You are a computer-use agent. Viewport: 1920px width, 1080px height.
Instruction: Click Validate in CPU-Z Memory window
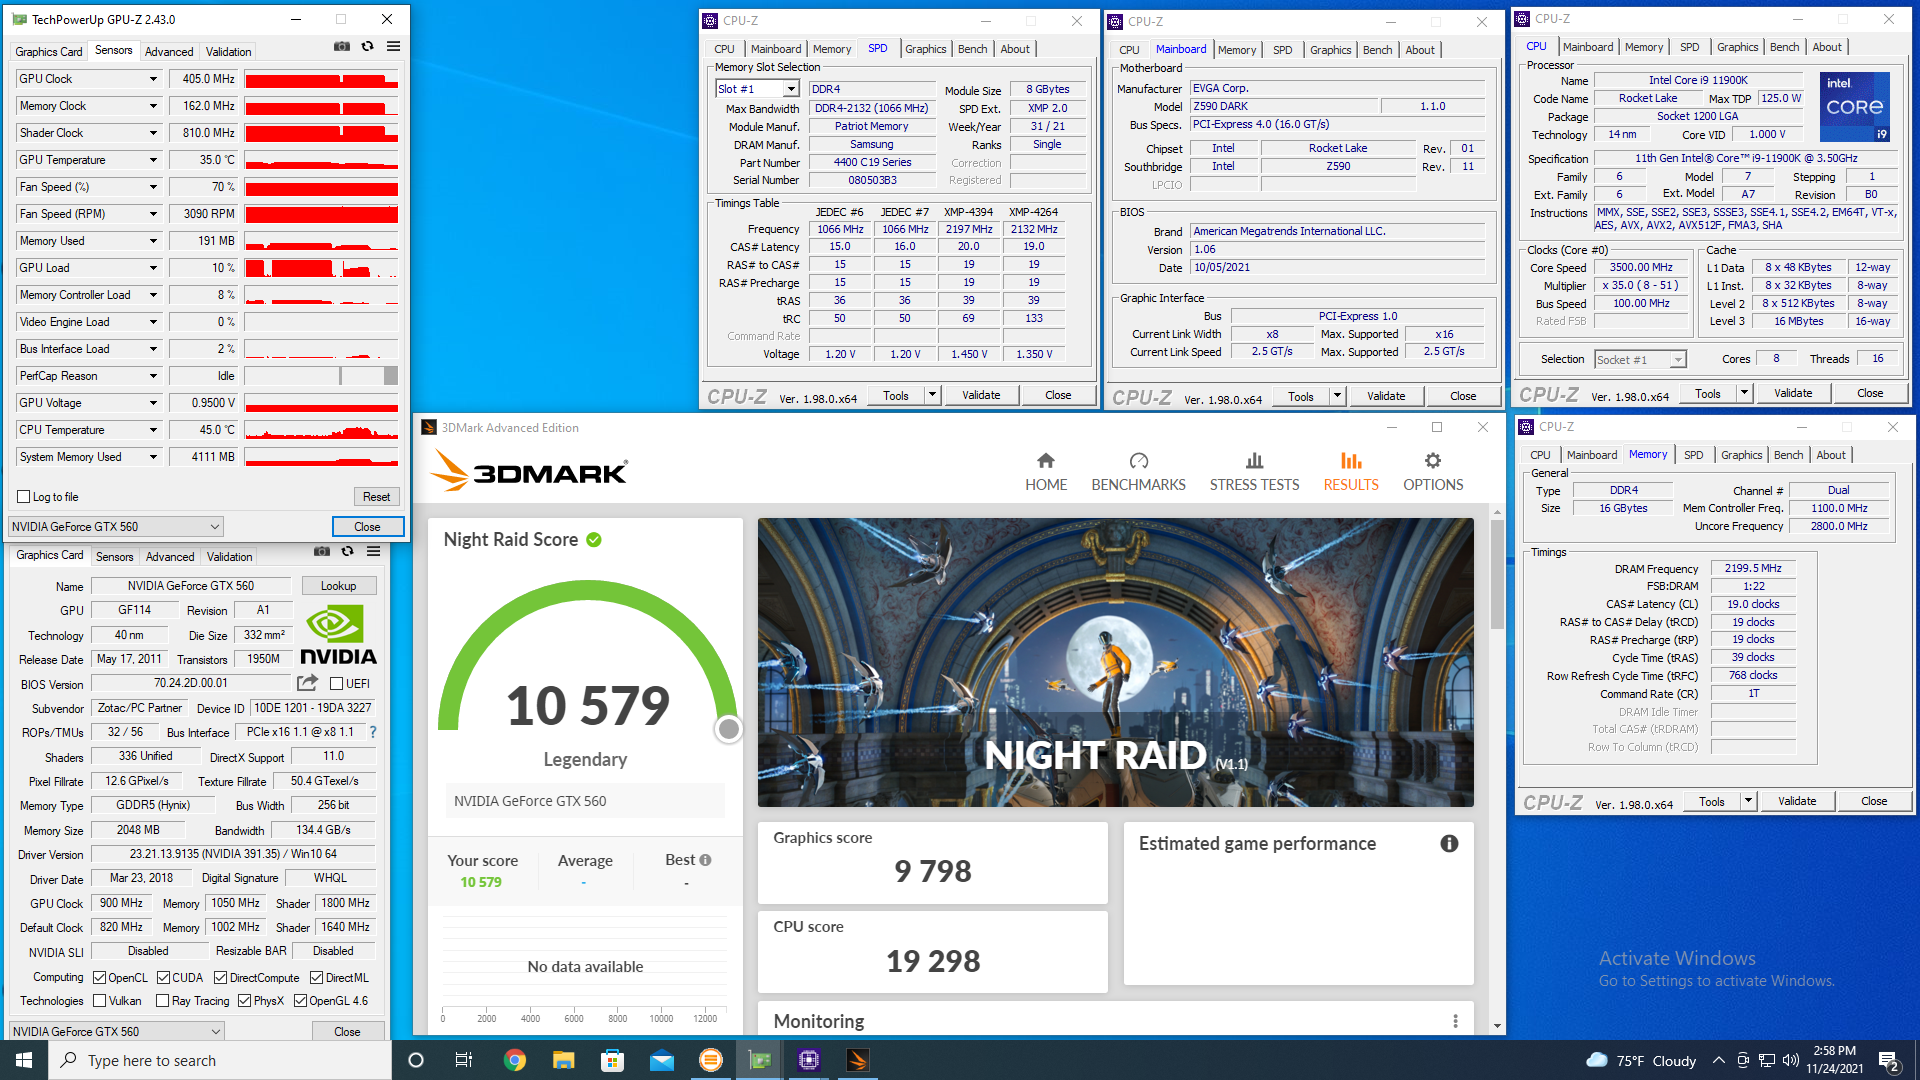pos(1797,801)
